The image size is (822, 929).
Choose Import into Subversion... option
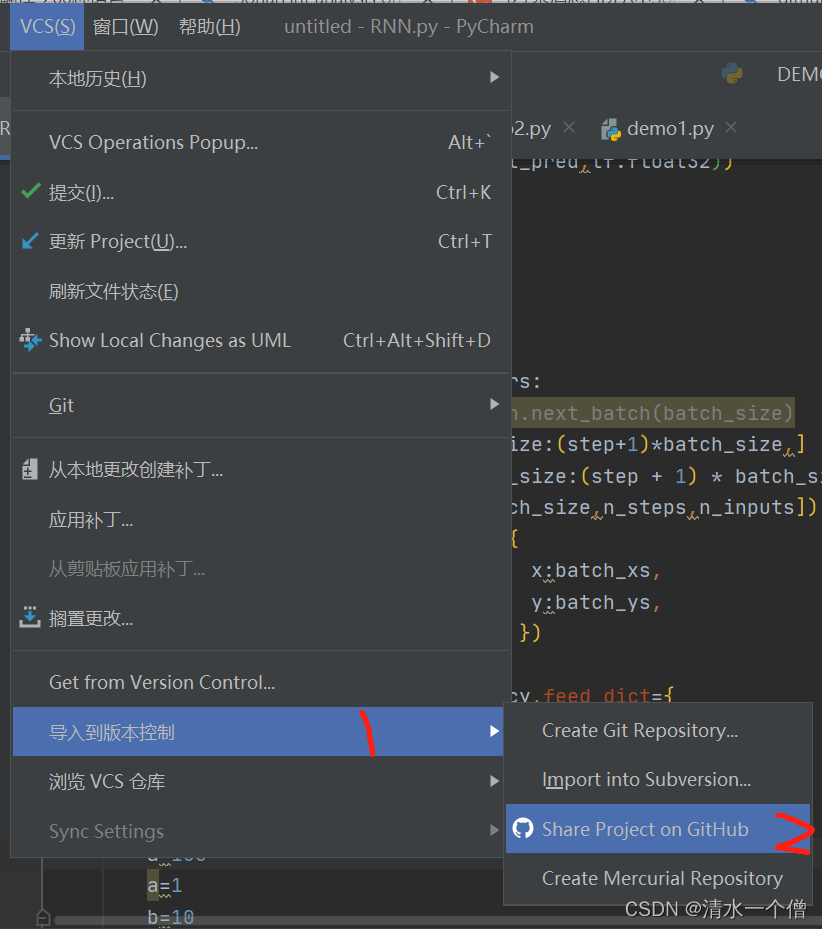(658, 780)
